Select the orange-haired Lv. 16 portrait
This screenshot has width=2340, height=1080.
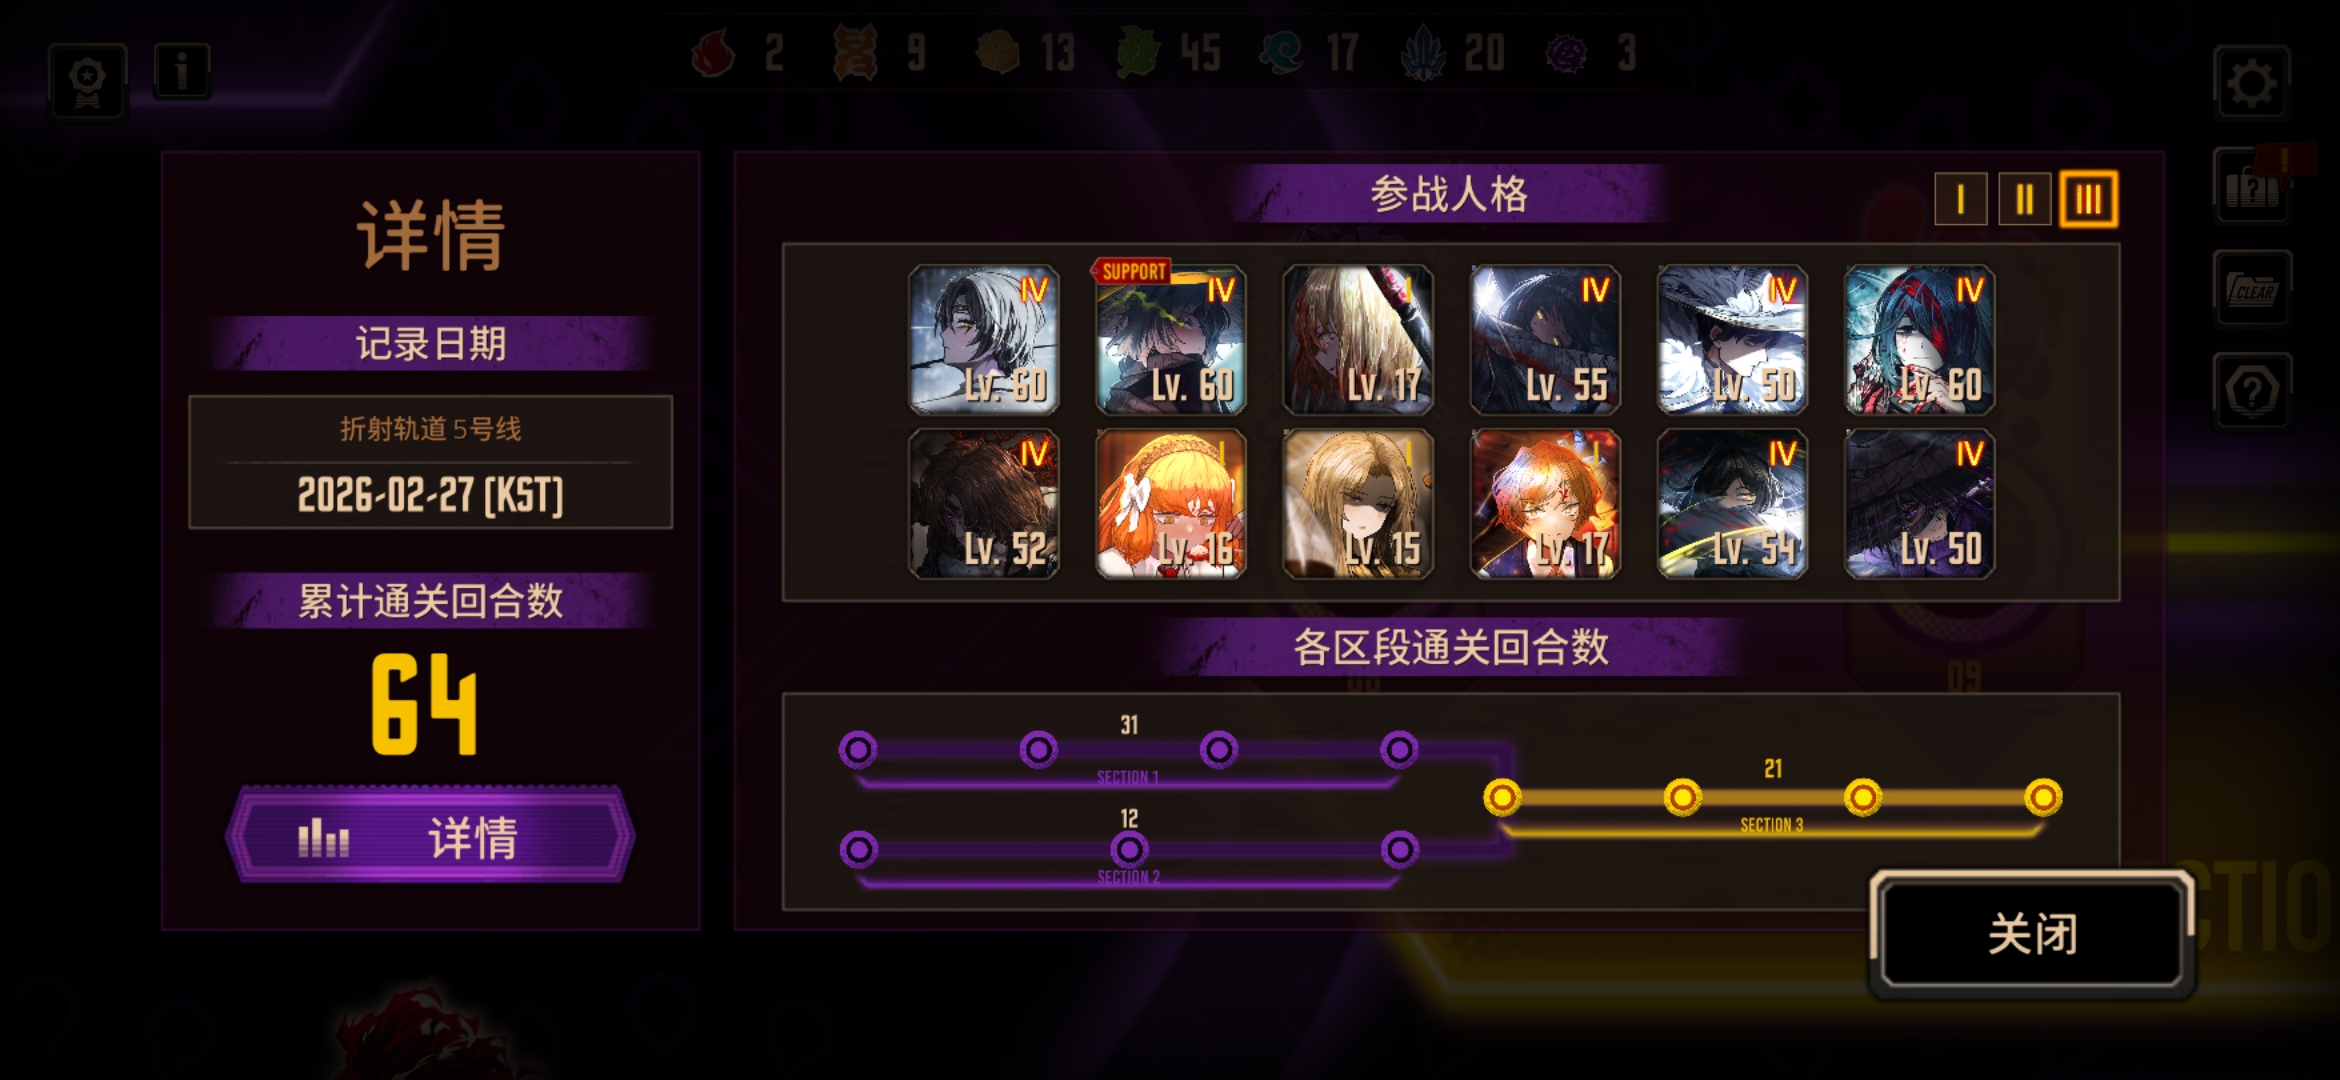pos(1171,504)
